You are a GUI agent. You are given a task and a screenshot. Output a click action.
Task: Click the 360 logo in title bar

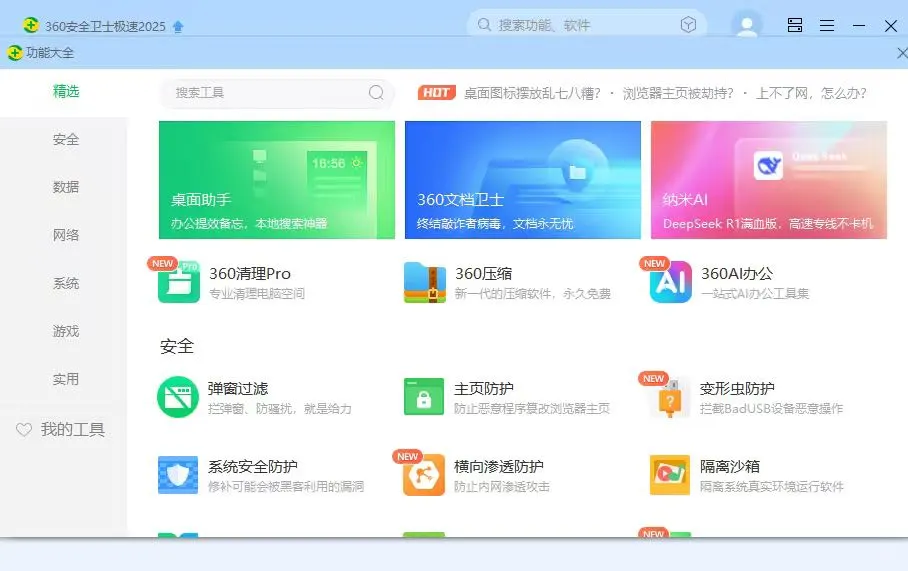pos(31,25)
